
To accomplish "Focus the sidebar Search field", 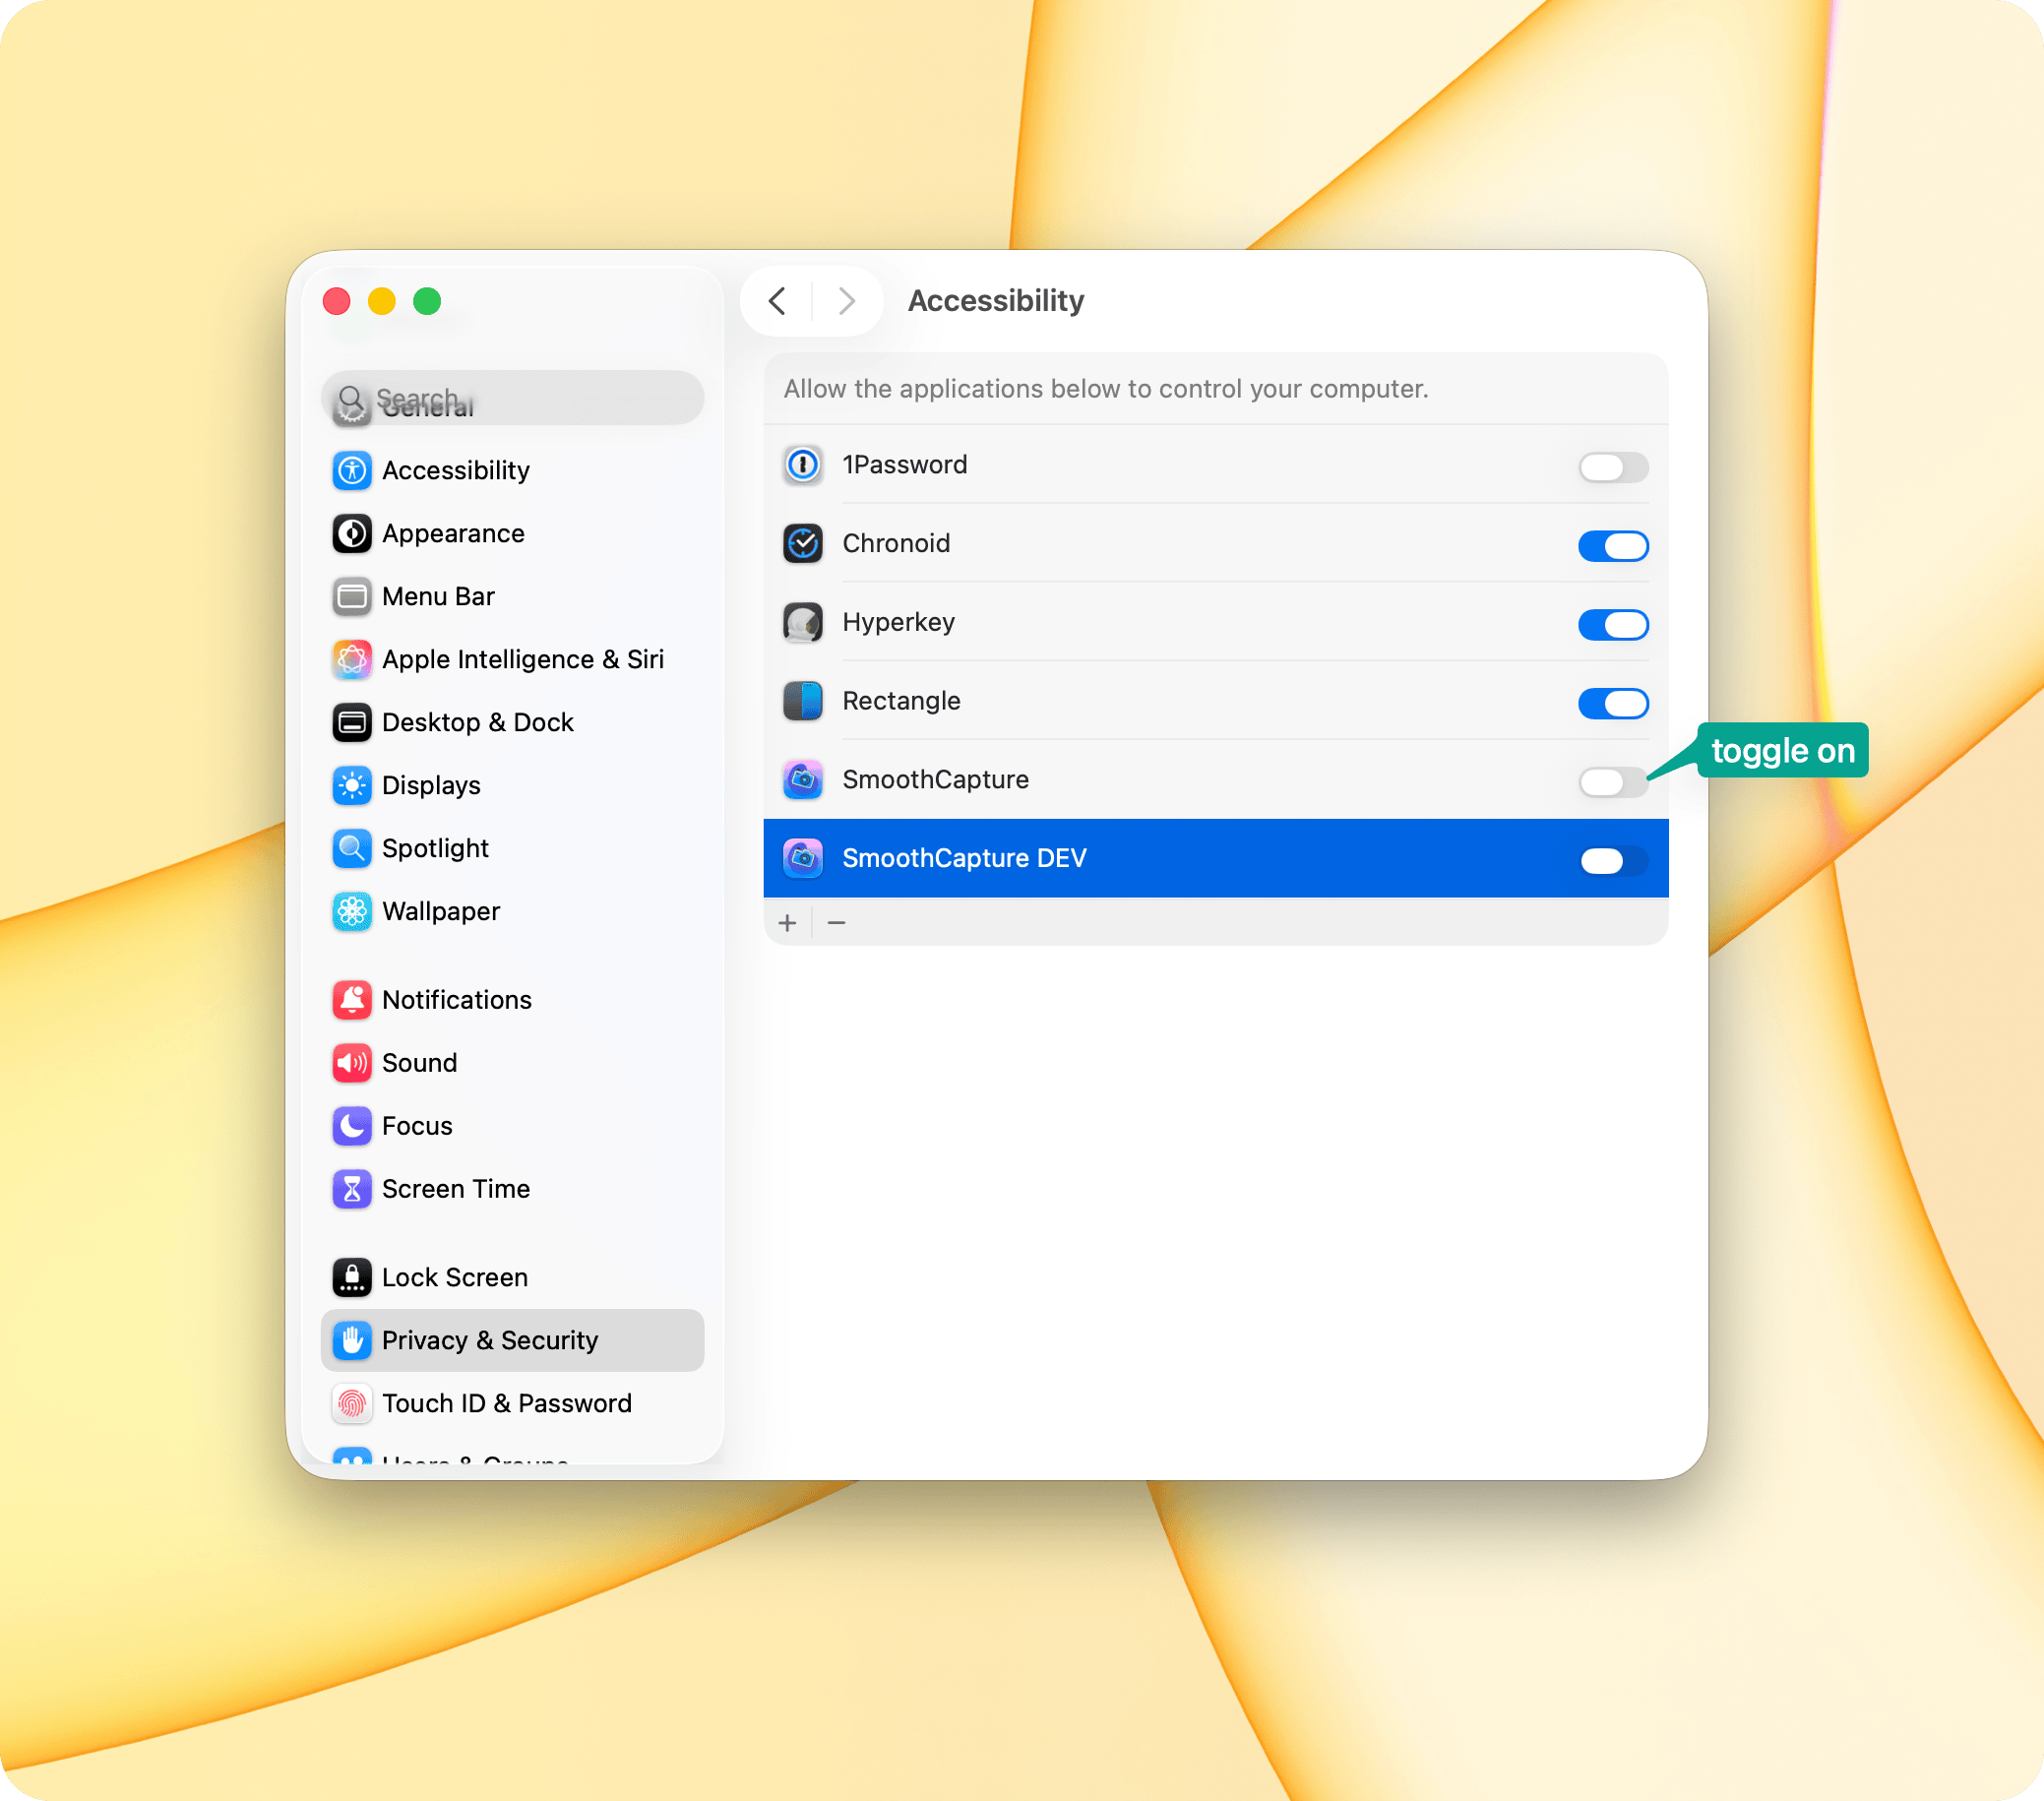I will [513, 398].
